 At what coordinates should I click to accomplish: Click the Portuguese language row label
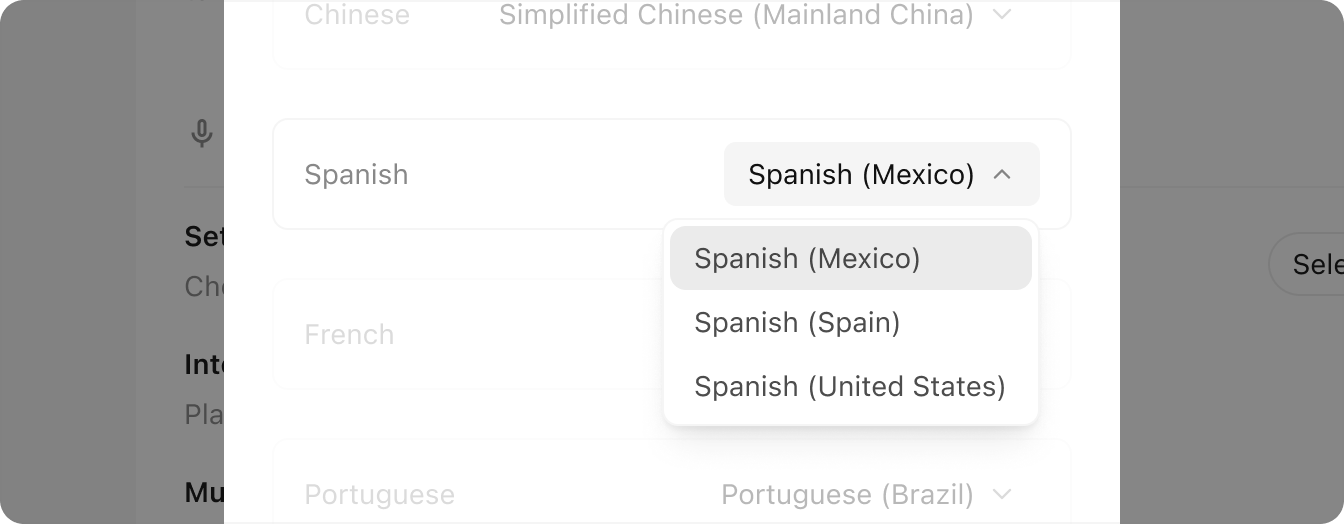pos(379,494)
